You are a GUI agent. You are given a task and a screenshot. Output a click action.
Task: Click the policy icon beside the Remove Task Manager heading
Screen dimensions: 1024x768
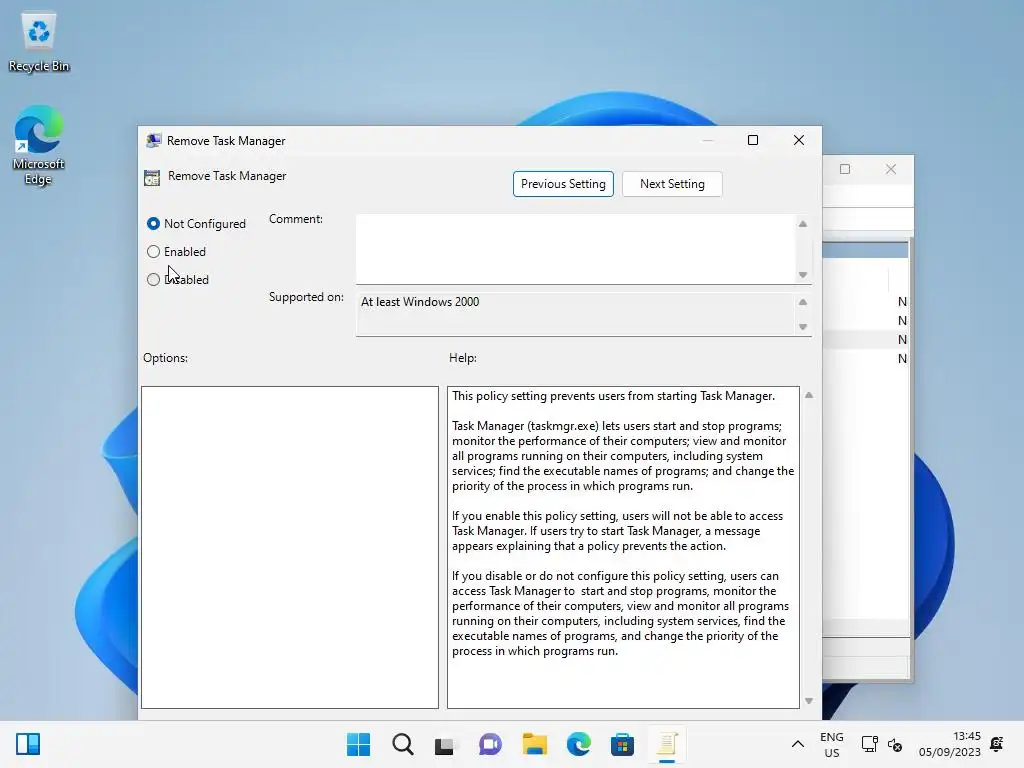click(152, 177)
